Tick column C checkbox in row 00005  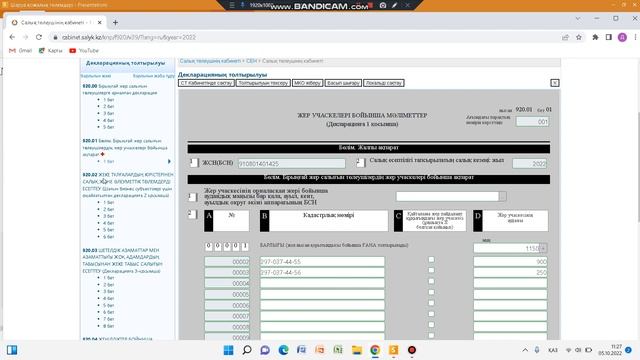tap(431, 292)
